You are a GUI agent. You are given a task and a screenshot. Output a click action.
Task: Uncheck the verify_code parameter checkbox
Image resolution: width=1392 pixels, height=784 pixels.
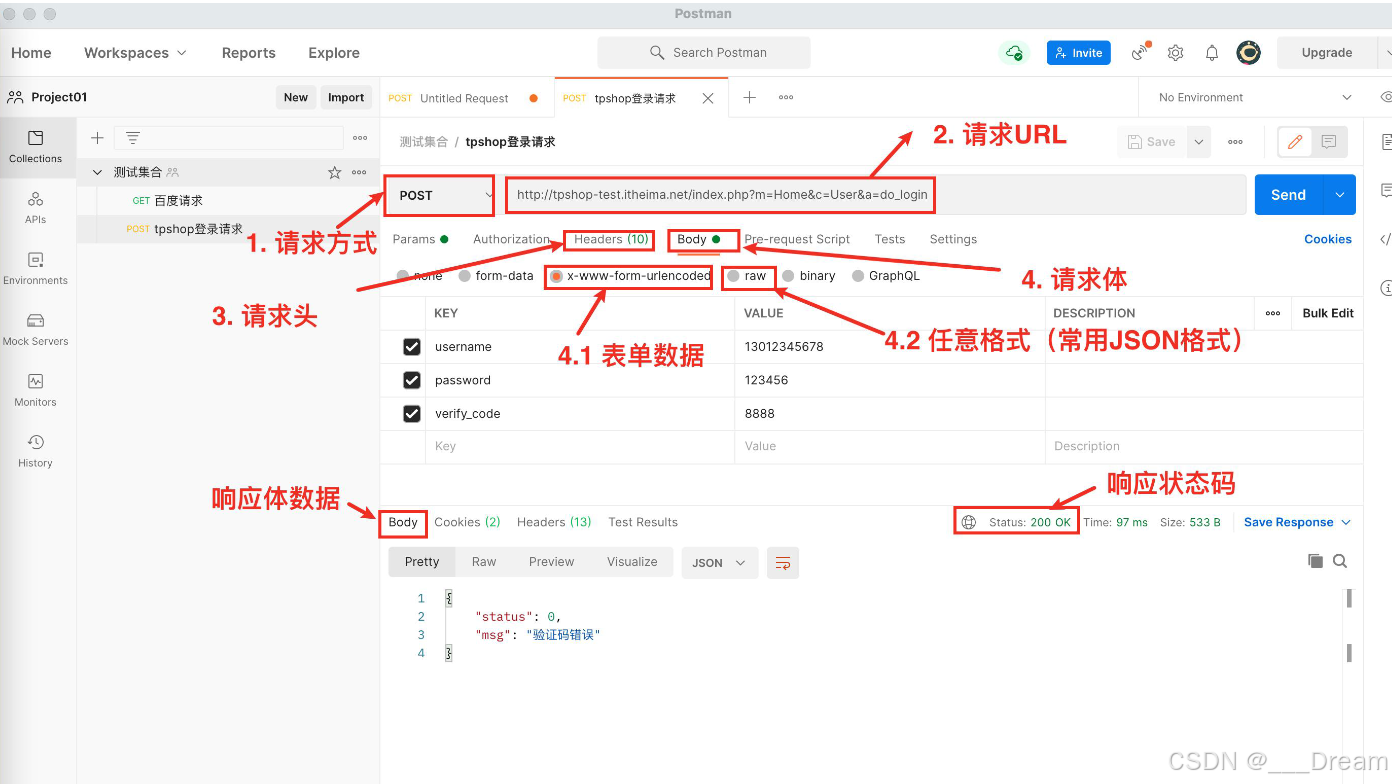(412, 413)
